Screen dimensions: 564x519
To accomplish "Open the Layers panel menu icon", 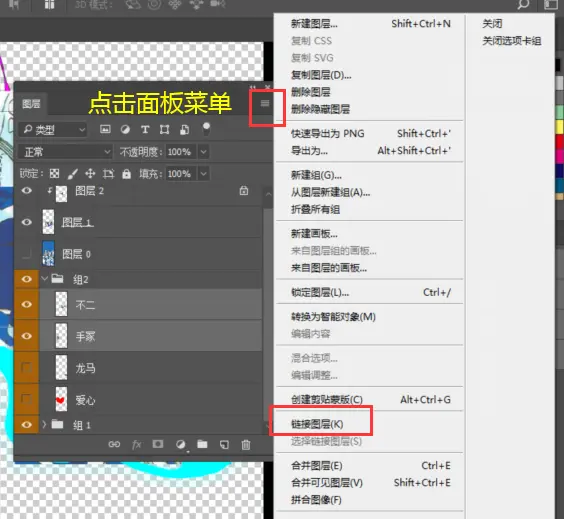I will [265, 104].
